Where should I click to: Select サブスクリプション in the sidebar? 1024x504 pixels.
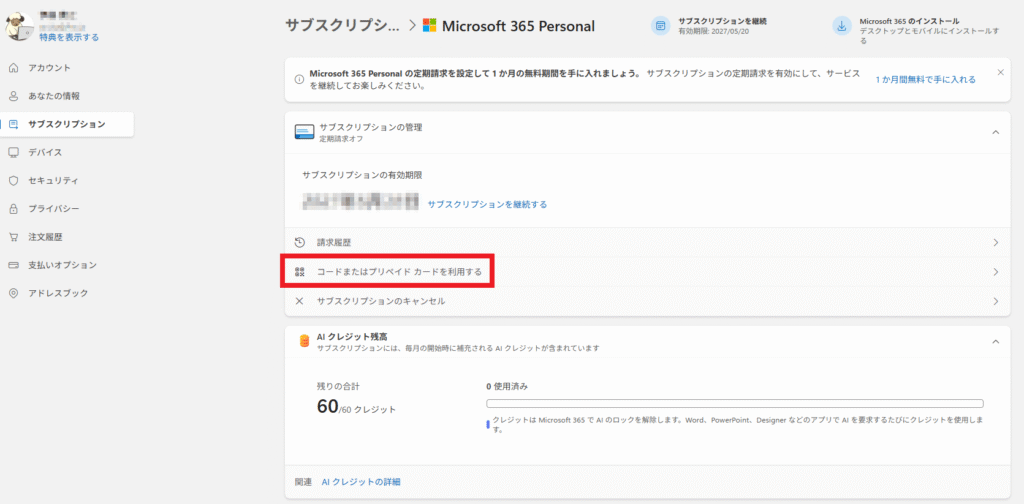pos(68,124)
